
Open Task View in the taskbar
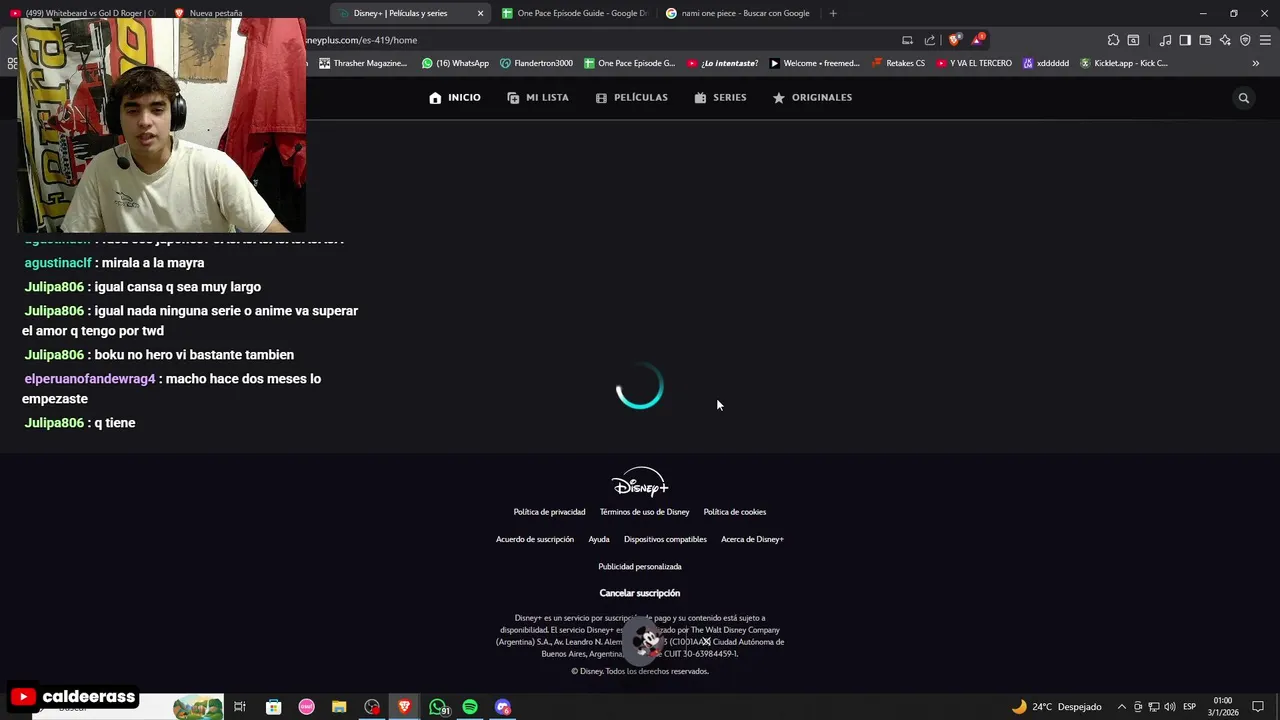point(240,707)
